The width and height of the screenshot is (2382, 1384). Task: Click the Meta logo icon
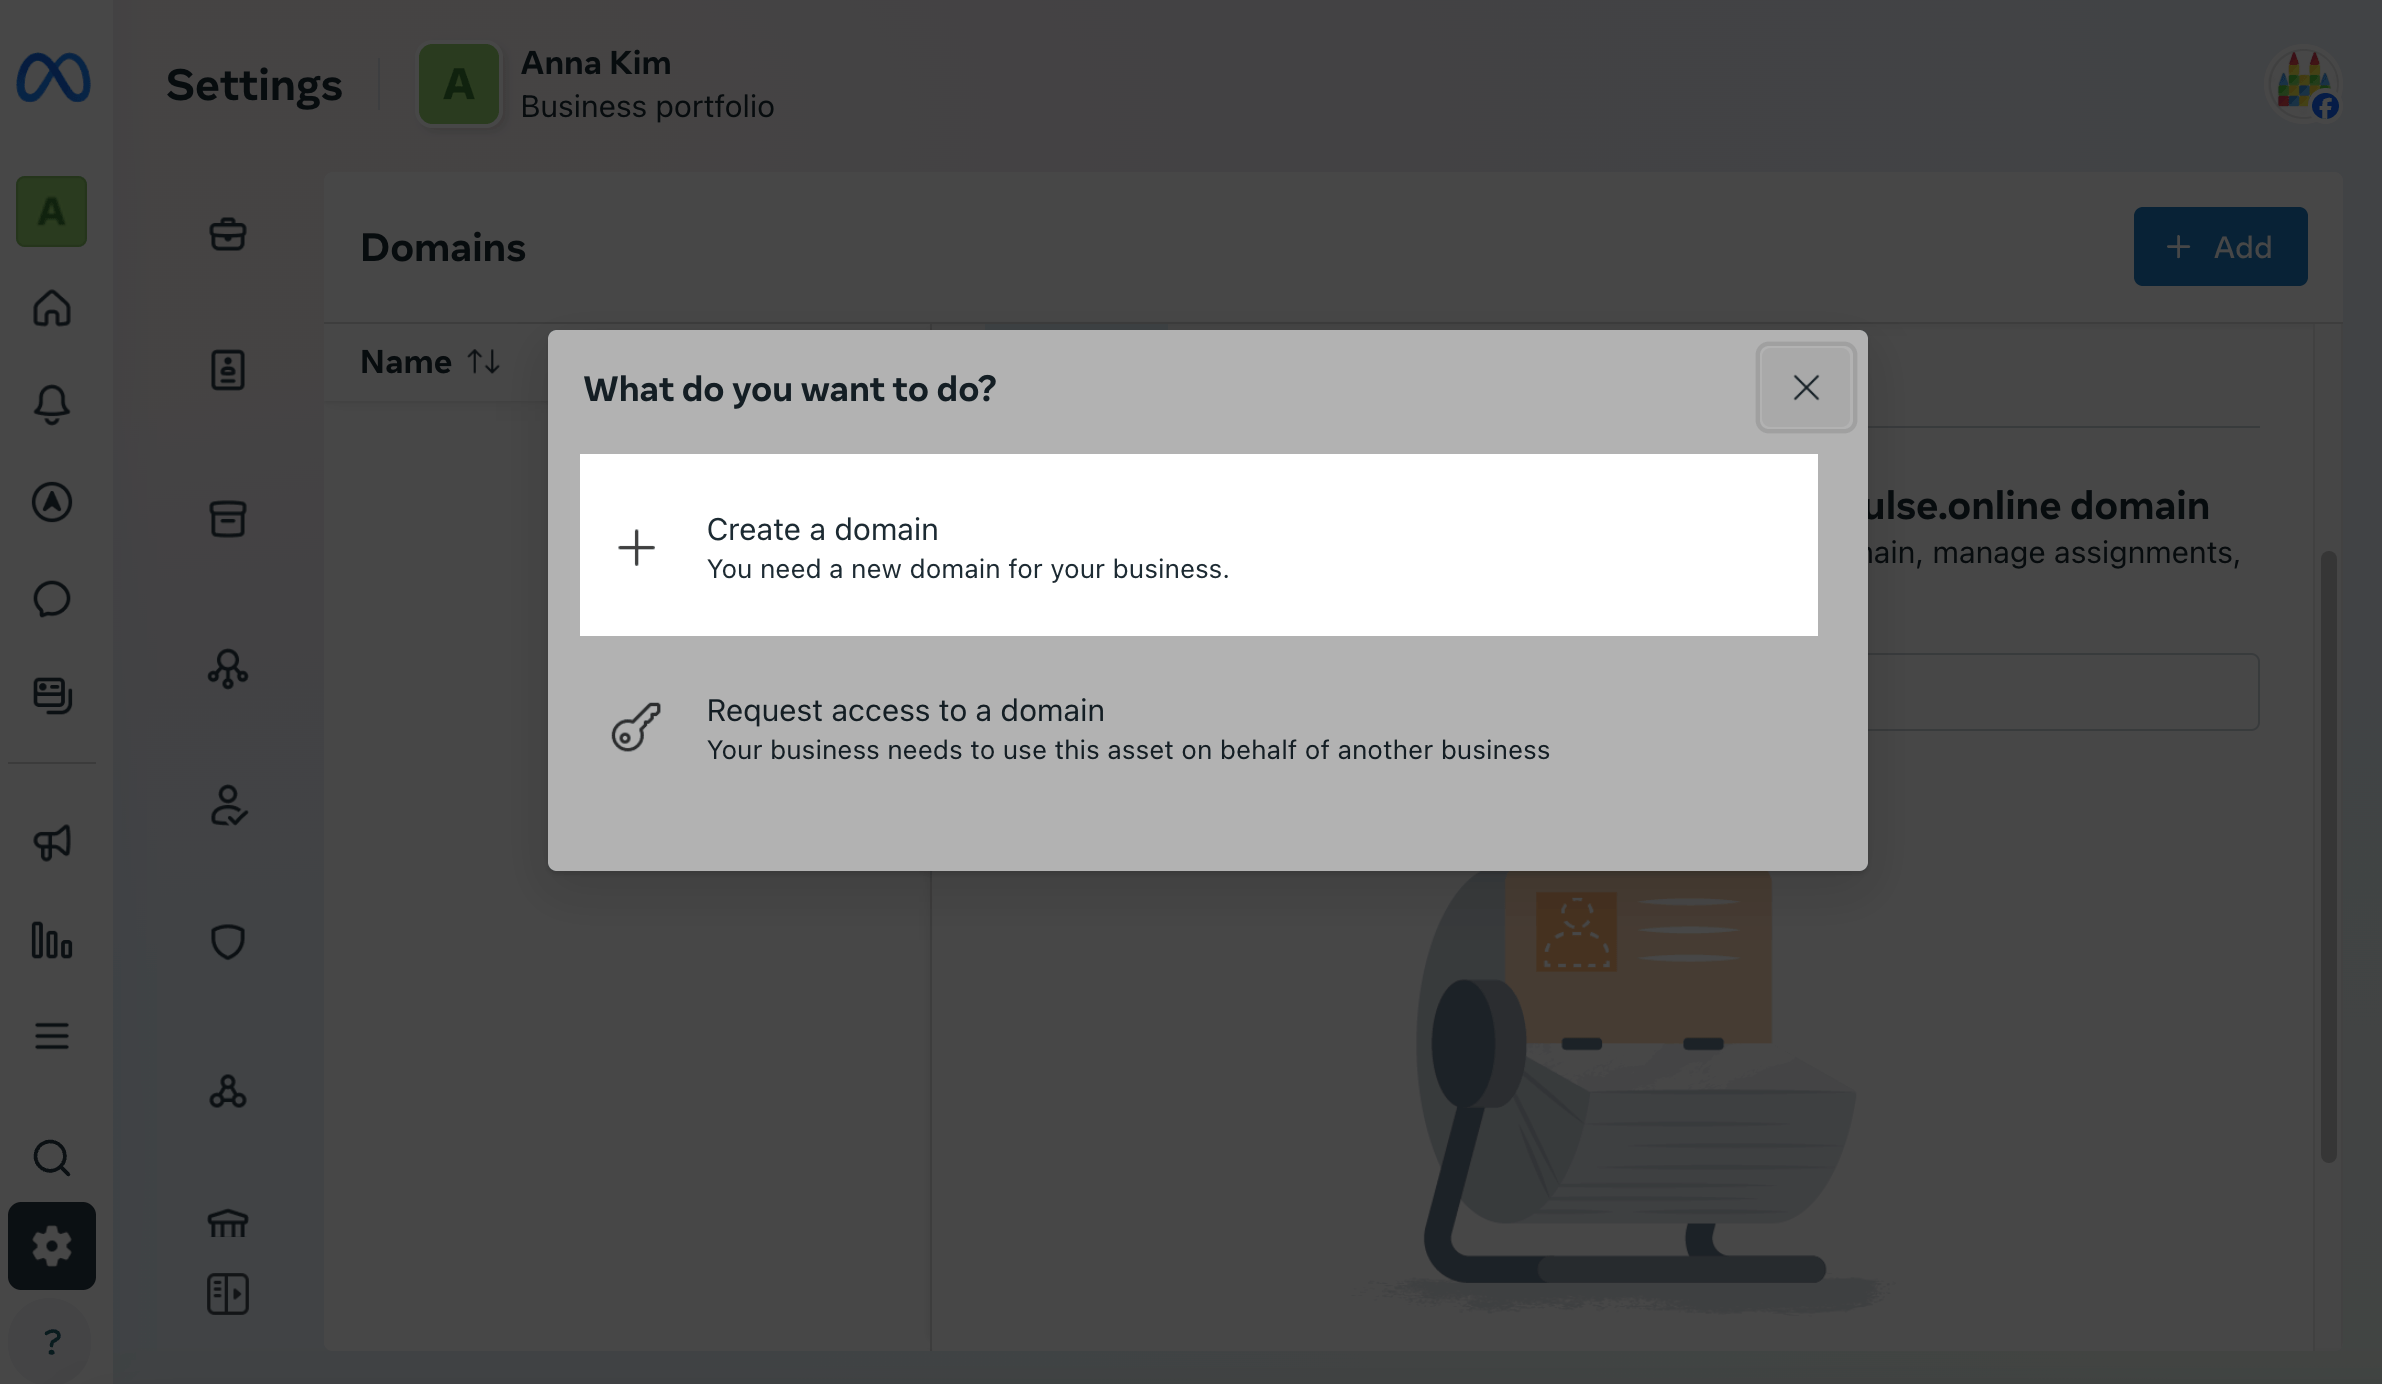tap(53, 79)
